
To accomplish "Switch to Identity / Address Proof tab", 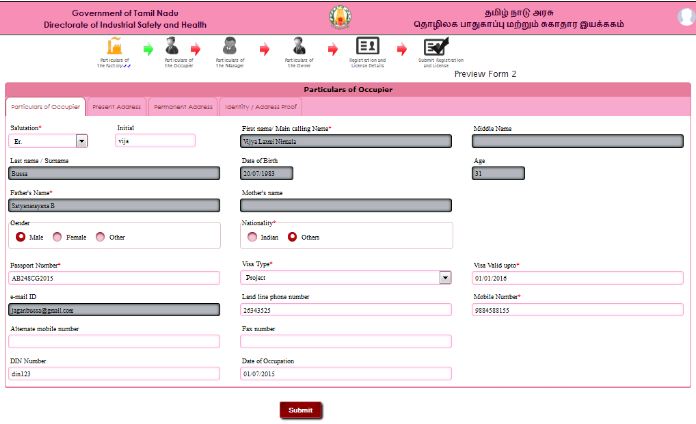I will click(x=261, y=107).
